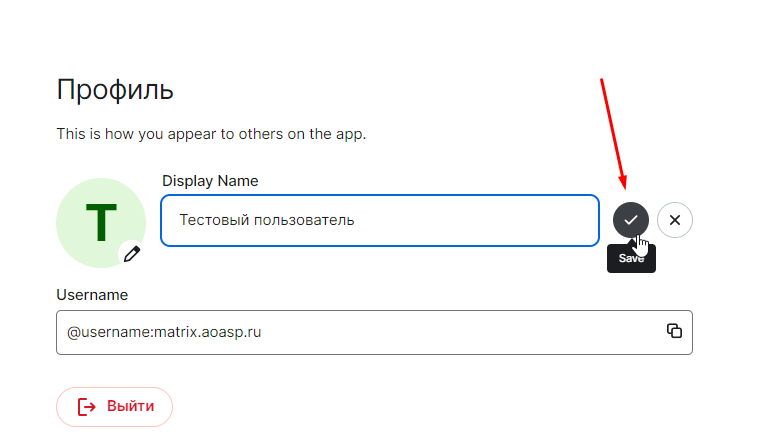761x445 pixels.
Task: Click into the Username field
Action: coord(374,332)
